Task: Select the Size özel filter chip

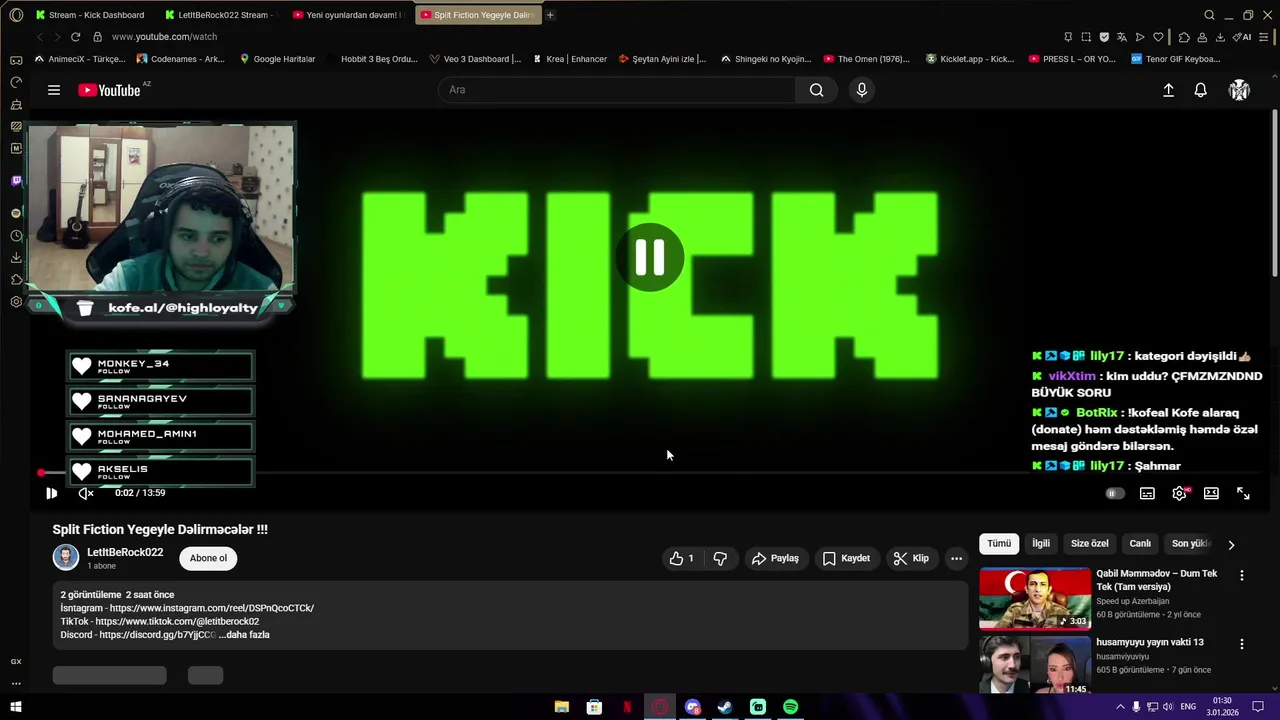Action: pos(1089,544)
